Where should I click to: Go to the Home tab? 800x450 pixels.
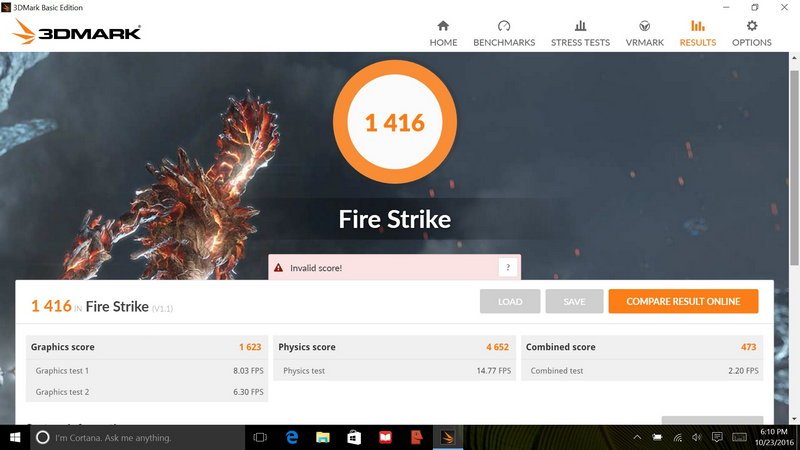(443, 33)
